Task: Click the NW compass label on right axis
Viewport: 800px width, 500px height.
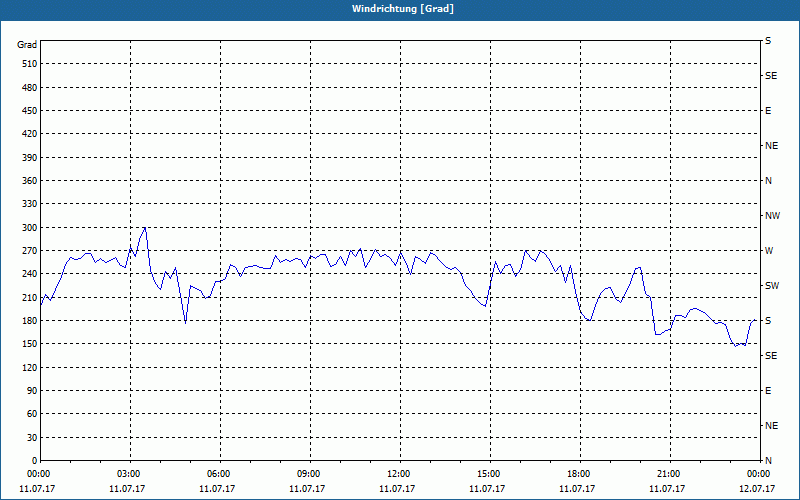Action: pyautogui.click(x=772, y=216)
